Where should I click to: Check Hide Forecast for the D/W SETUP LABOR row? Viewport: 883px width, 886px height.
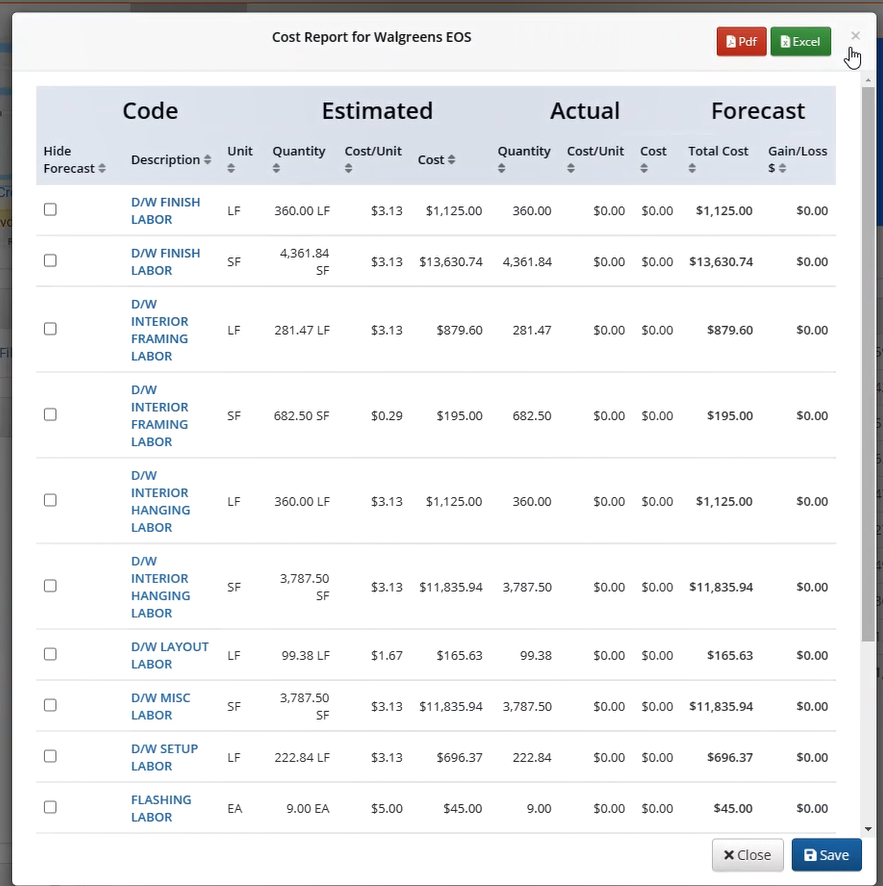(x=50, y=756)
